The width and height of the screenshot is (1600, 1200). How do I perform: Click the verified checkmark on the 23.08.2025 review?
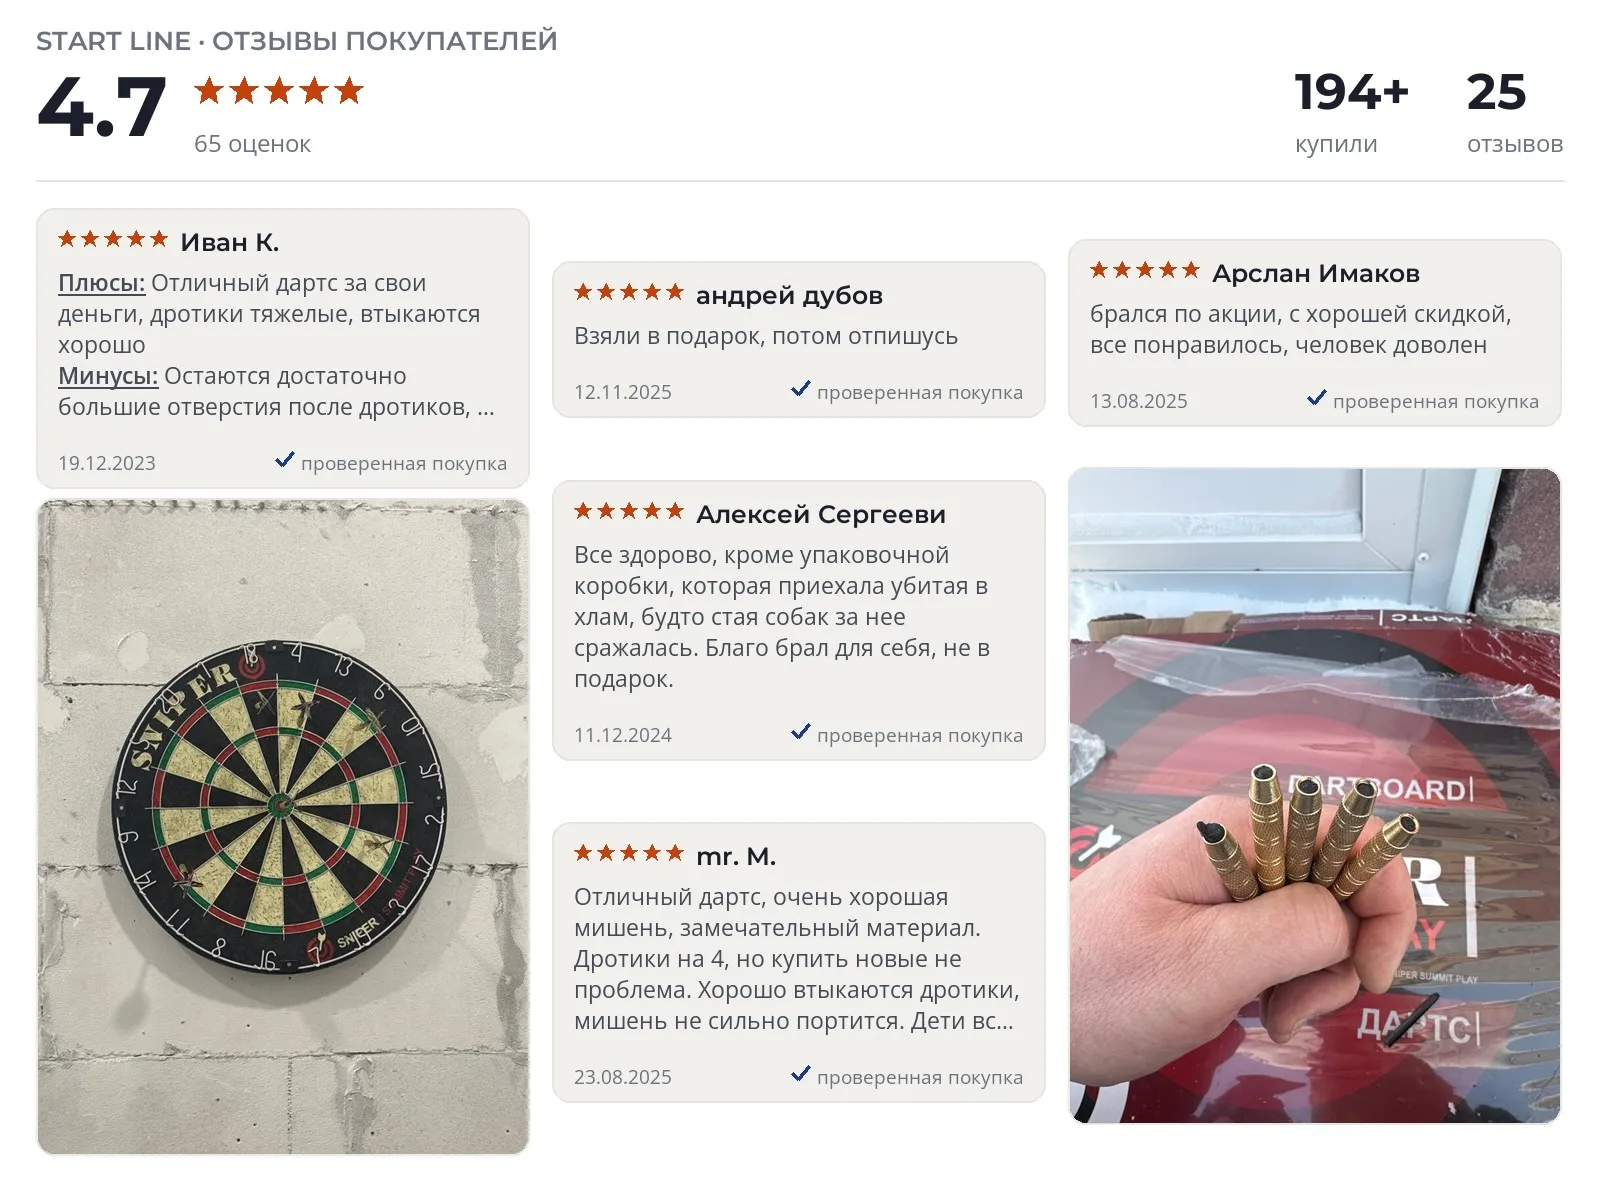point(801,1074)
